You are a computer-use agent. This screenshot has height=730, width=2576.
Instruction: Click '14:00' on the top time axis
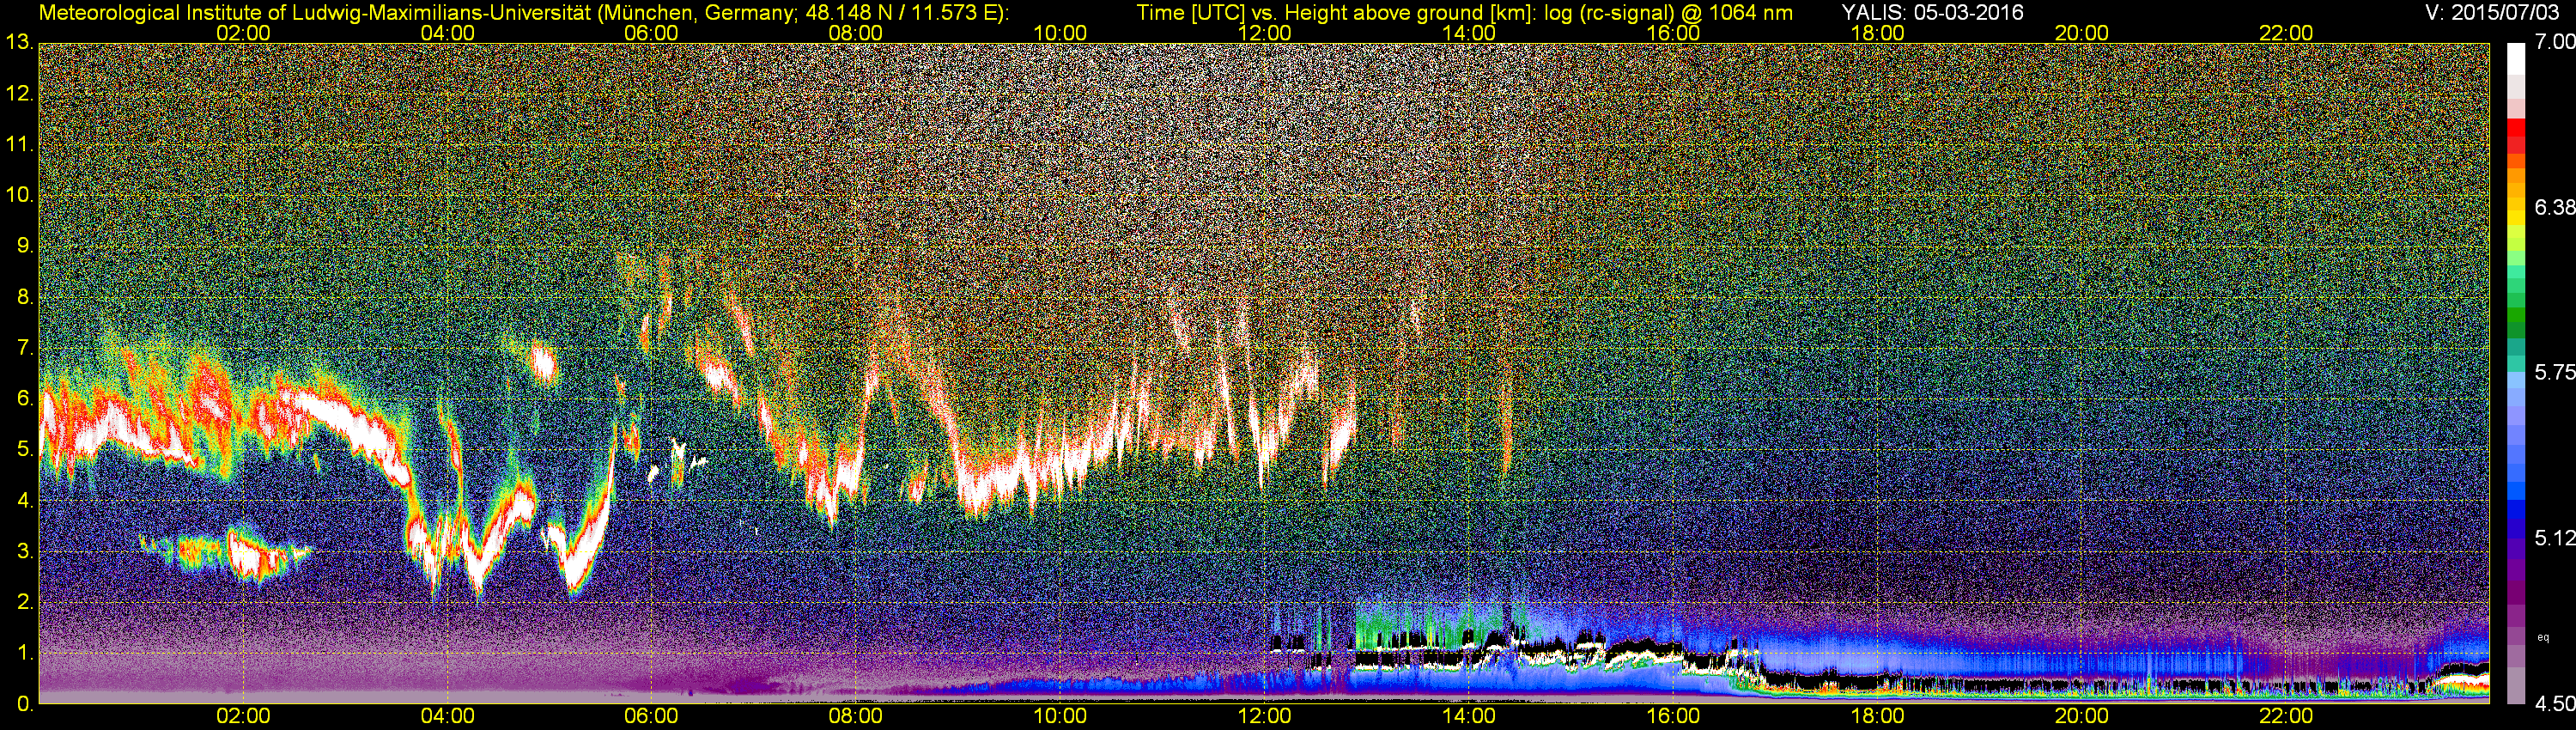click(1469, 33)
